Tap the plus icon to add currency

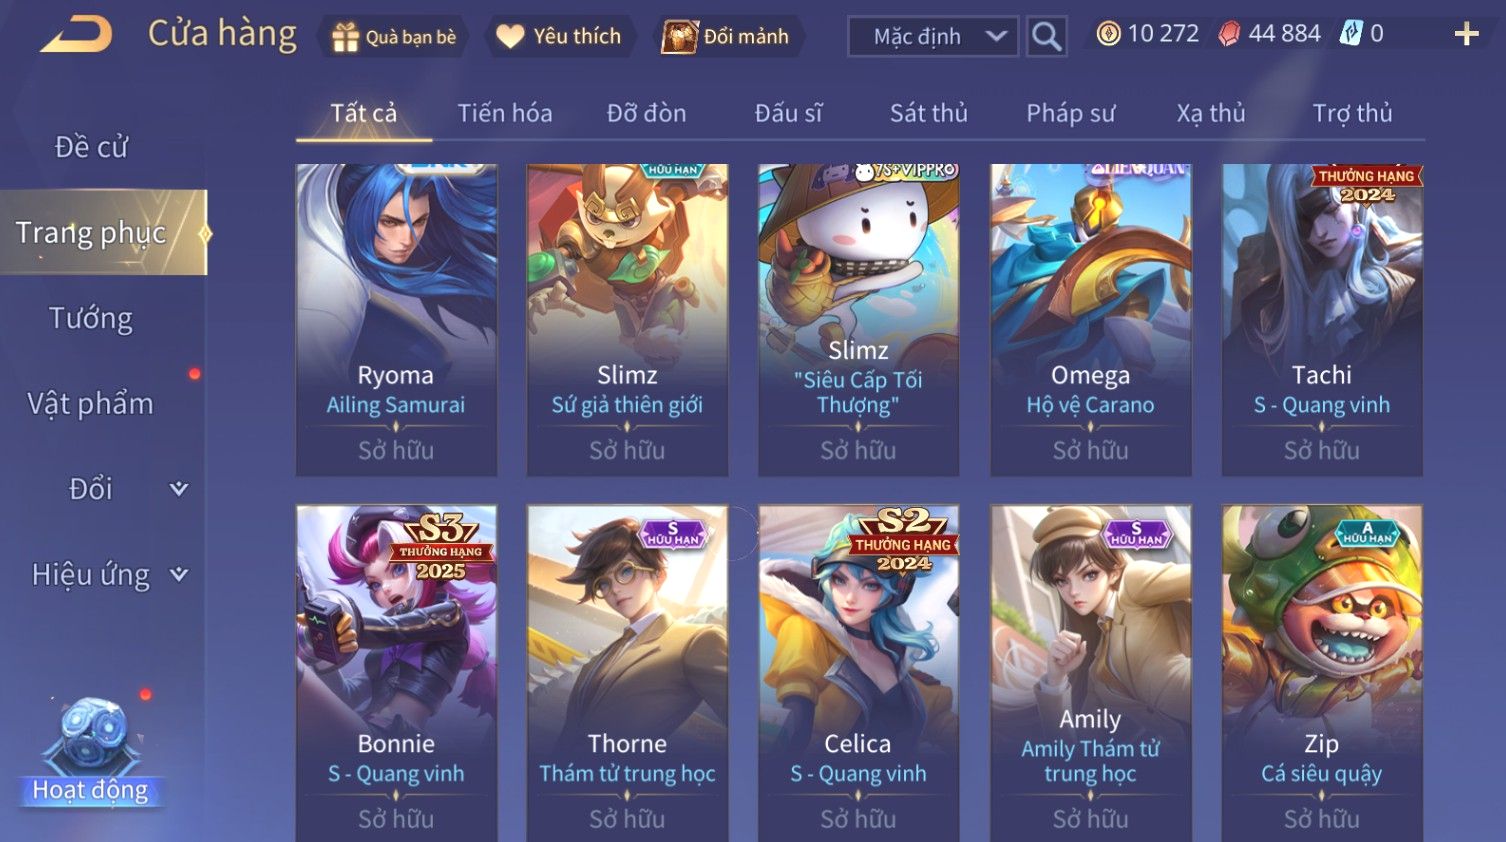[1466, 34]
